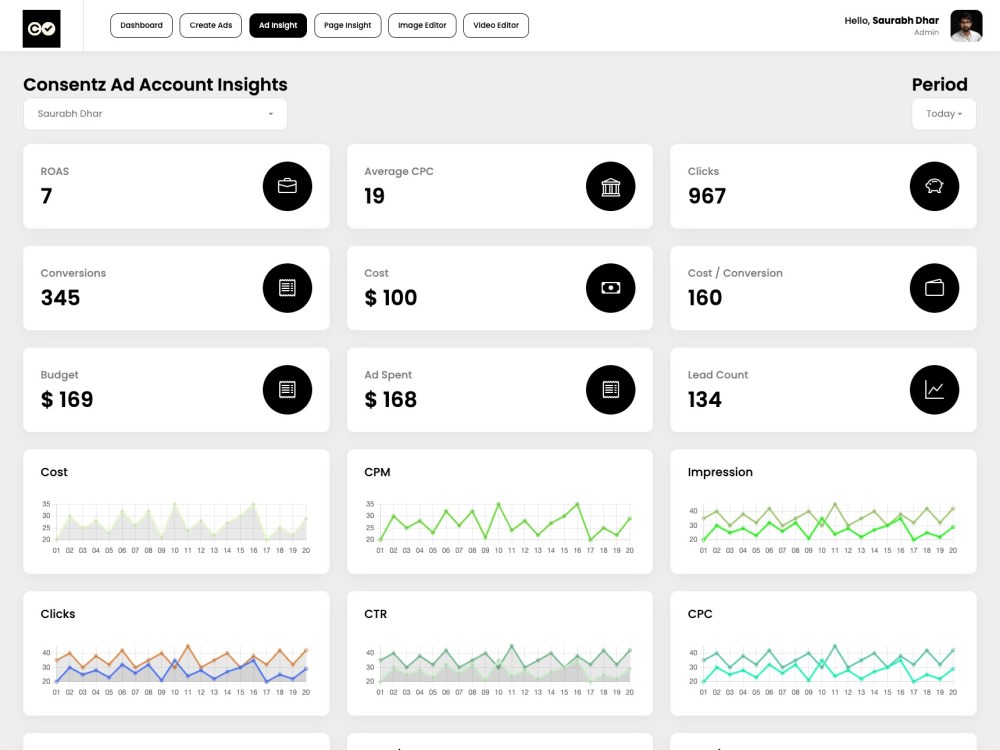Click the Average CPC bank icon
Viewport: 1000px width, 750px height.
610,186
